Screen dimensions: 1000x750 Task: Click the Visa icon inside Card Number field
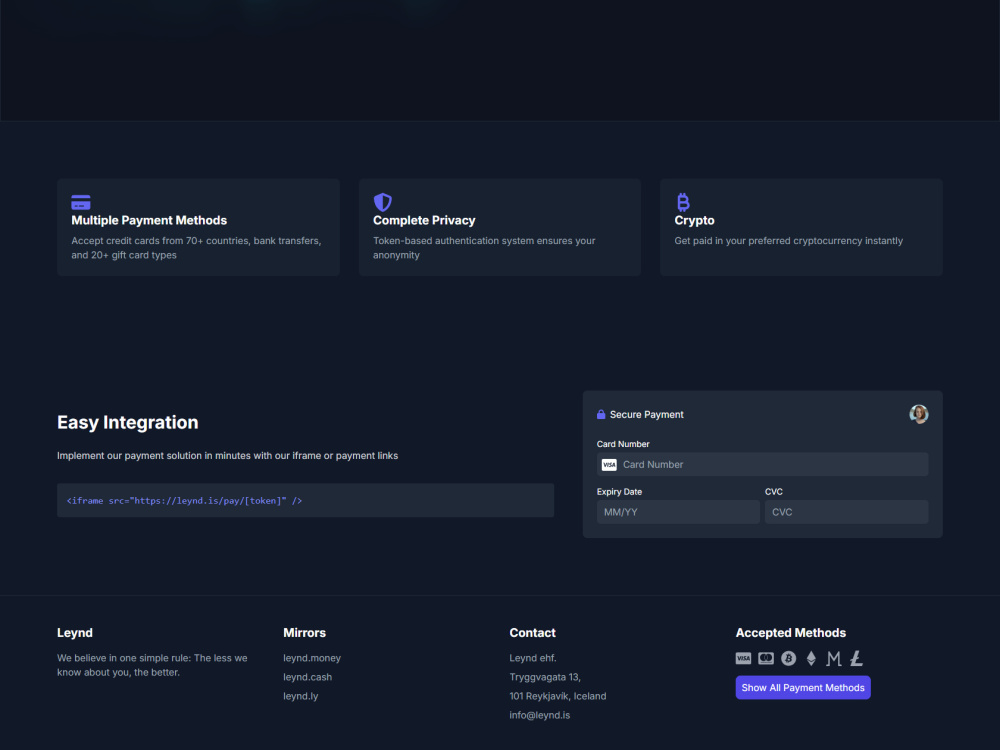[609, 465]
